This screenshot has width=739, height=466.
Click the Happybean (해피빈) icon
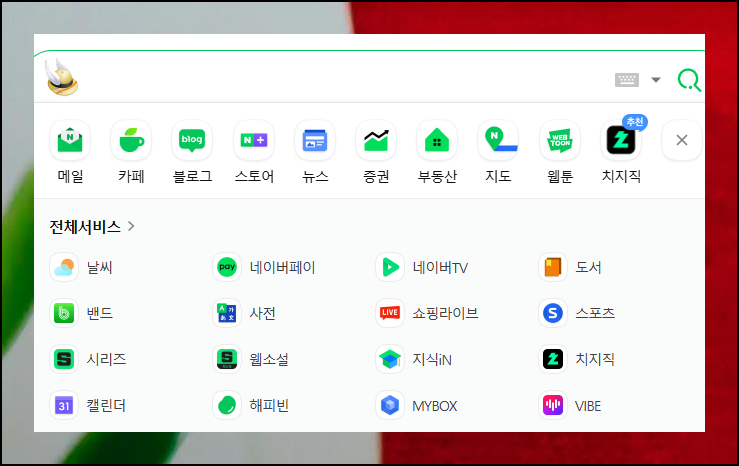[x=227, y=405]
